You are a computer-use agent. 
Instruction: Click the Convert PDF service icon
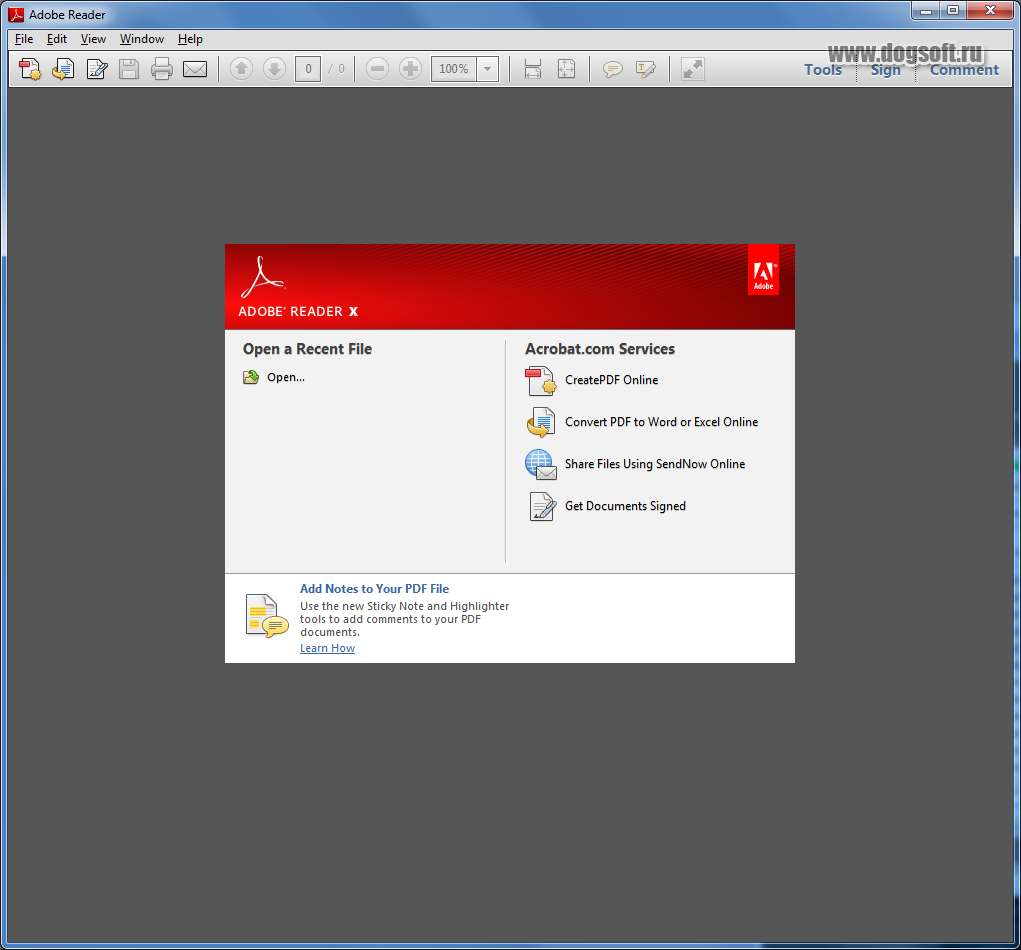540,423
